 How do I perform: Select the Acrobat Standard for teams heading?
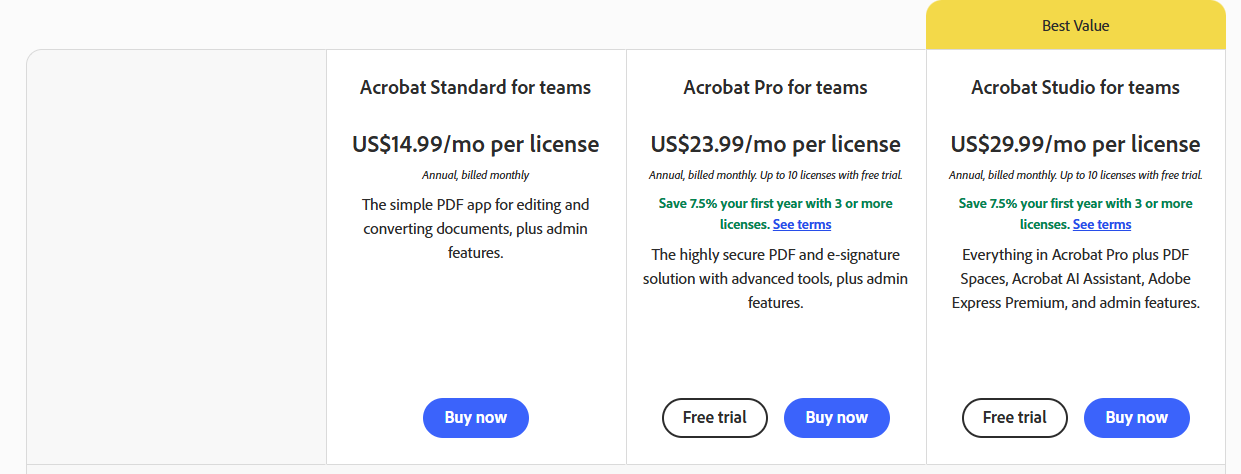pyautogui.click(x=476, y=87)
